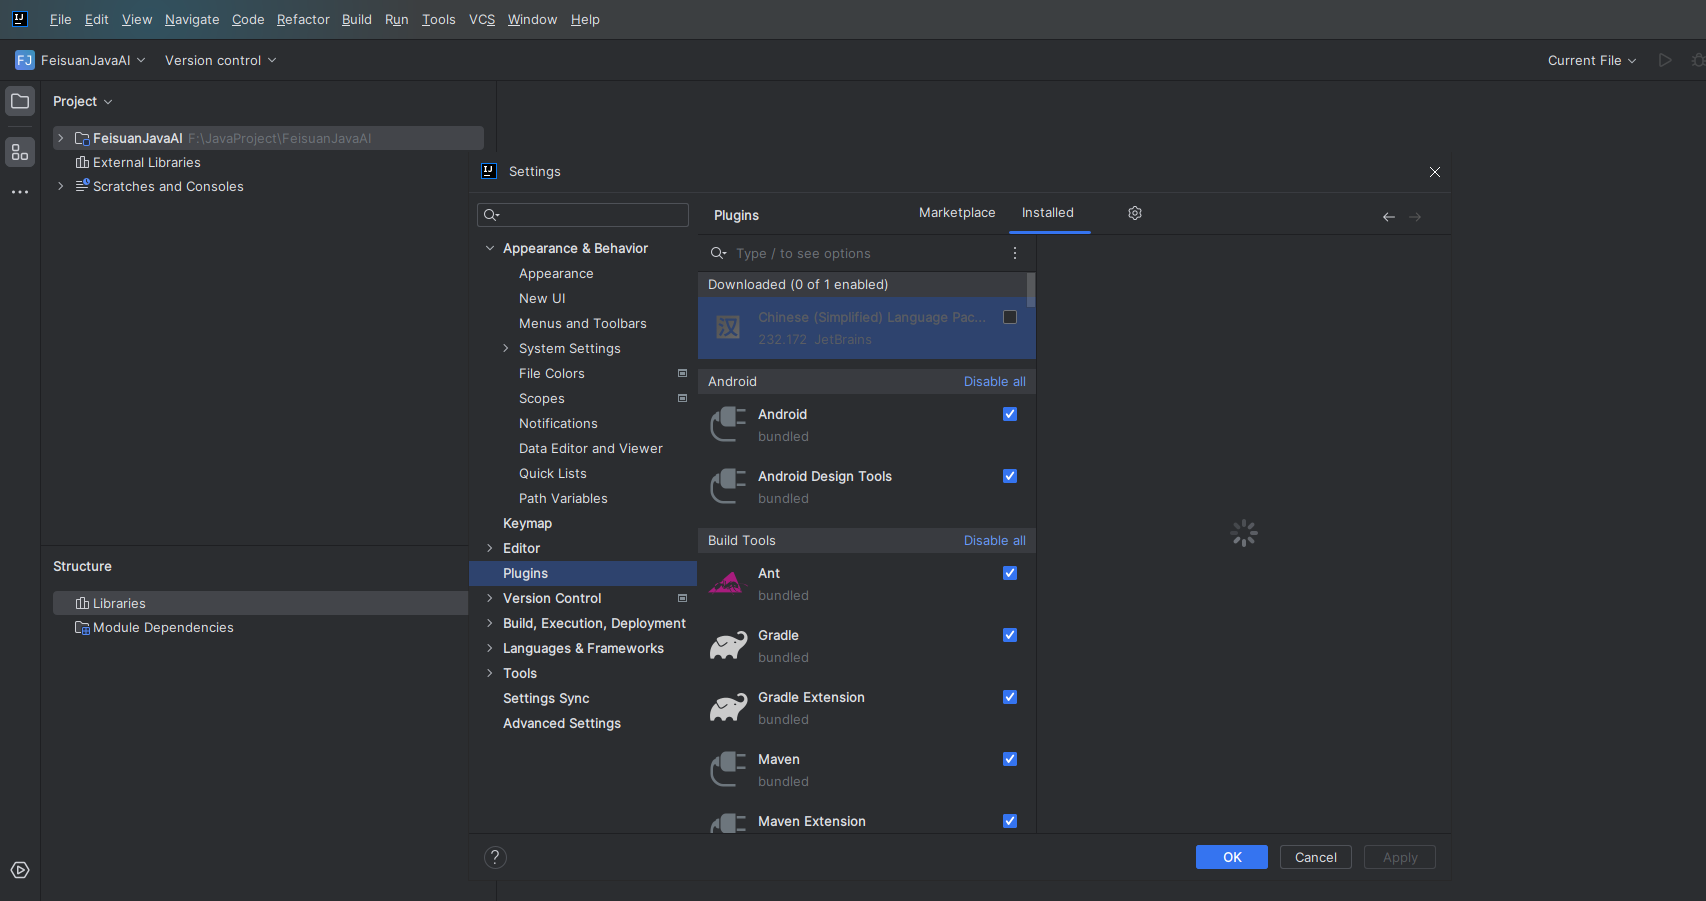Open the Version control dropdown
1706x901 pixels.
220,60
